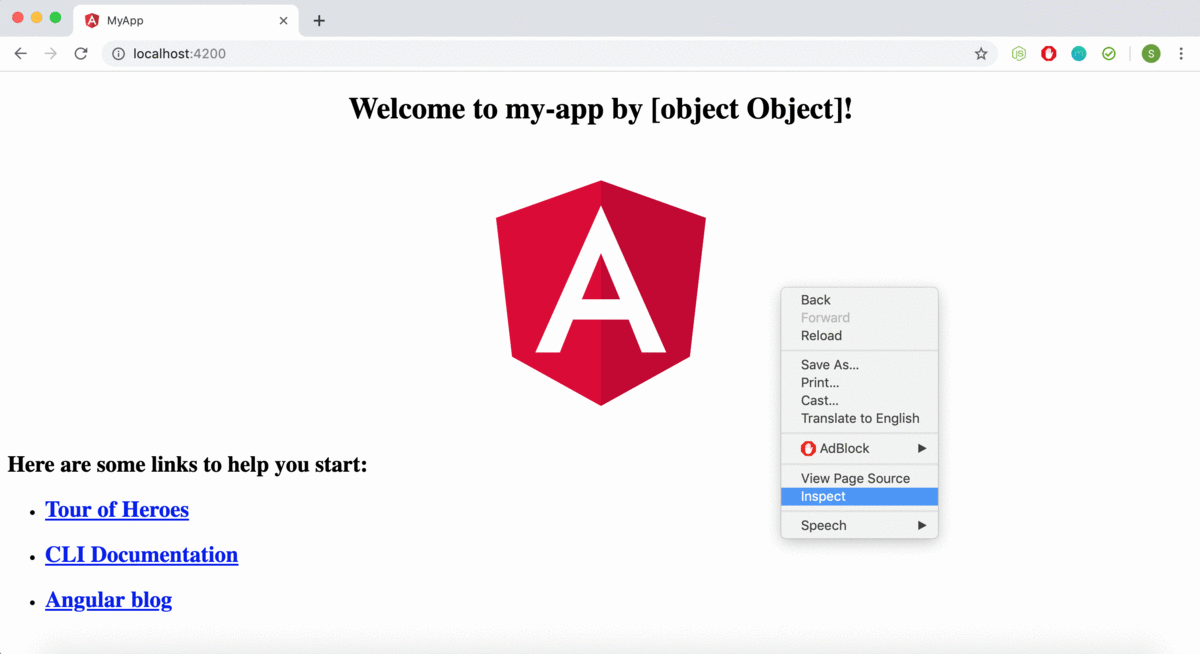Bookmark page with the star icon
This screenshot has width=1200, height=654.
pos(981,54)
